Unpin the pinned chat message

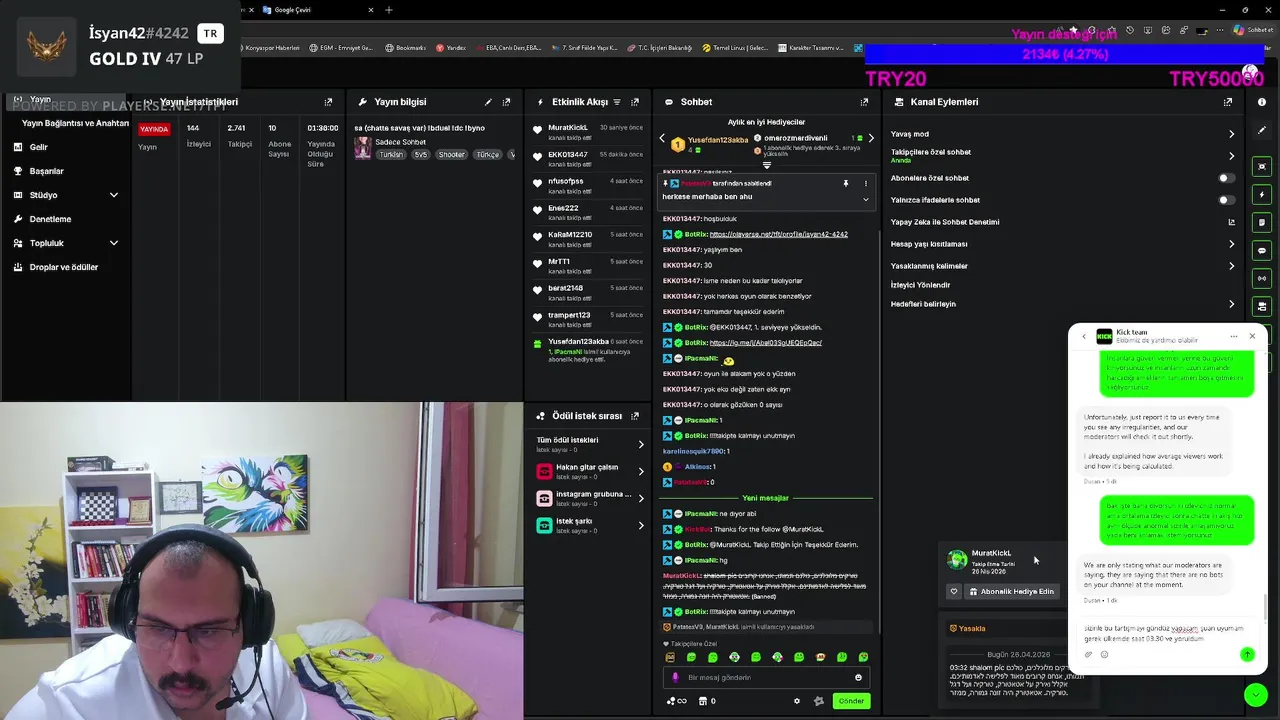[846, 184]
